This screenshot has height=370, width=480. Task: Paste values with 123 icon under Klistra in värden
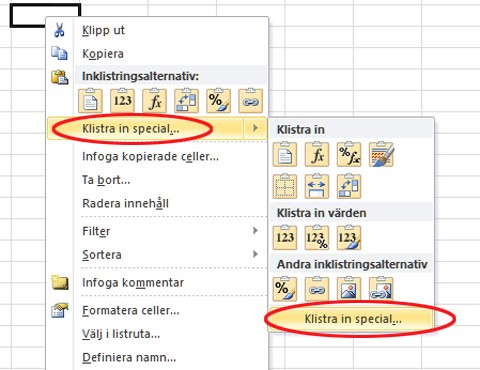point(285,238)
